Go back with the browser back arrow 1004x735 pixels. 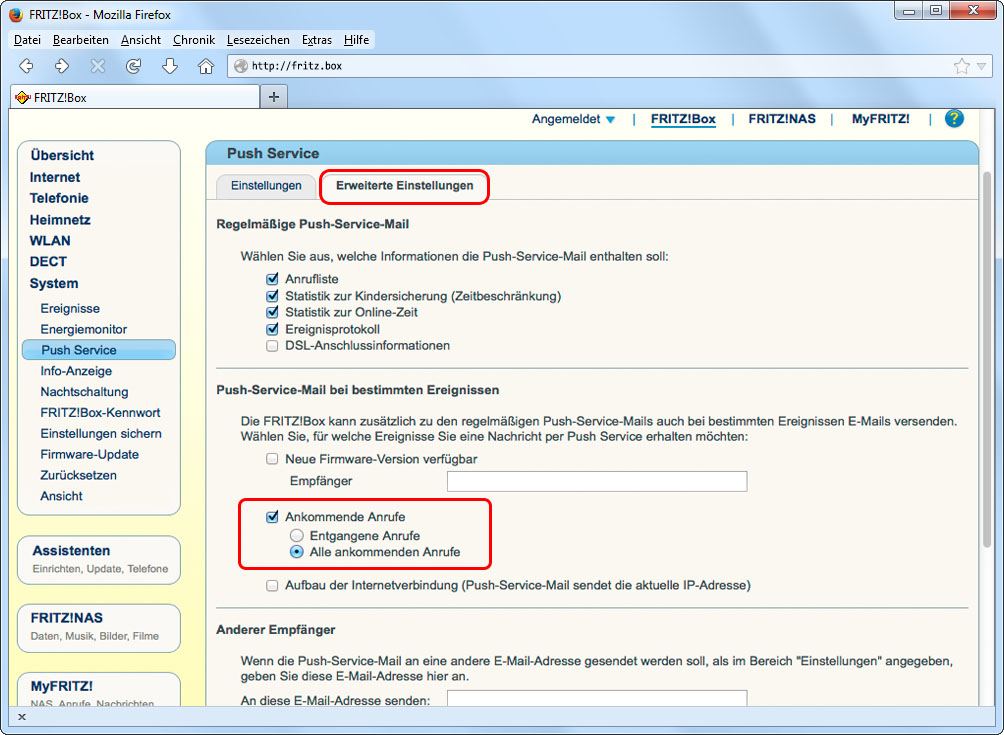26,65
